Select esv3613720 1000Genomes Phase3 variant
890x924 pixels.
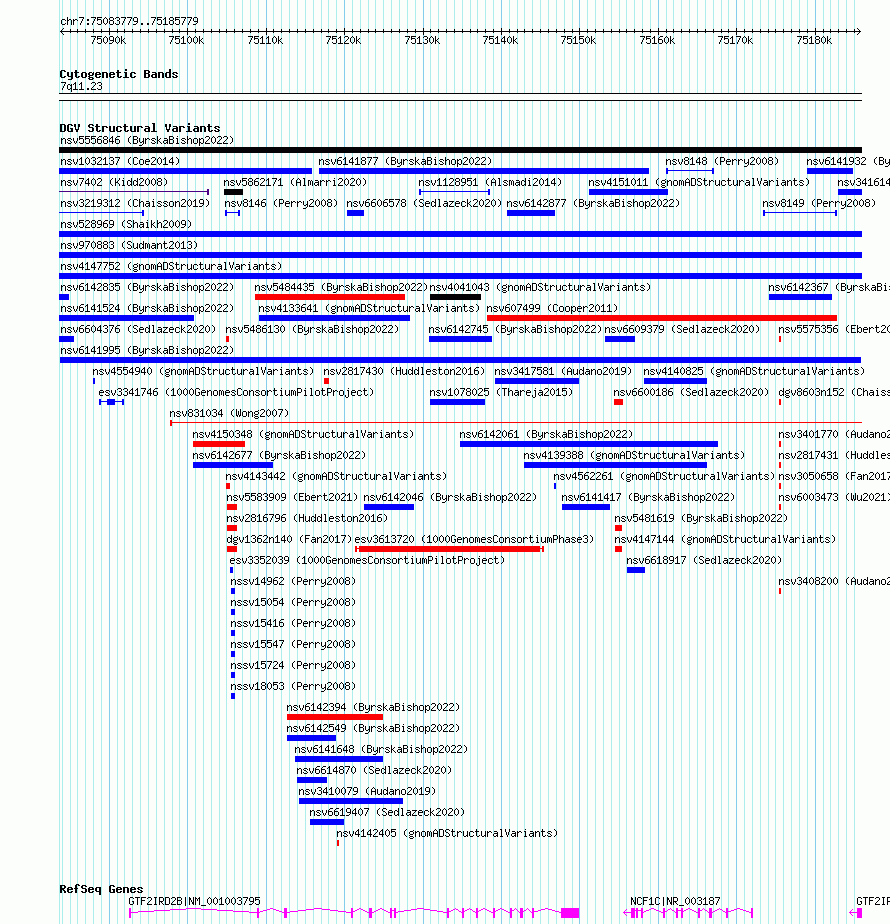point(474,539)
